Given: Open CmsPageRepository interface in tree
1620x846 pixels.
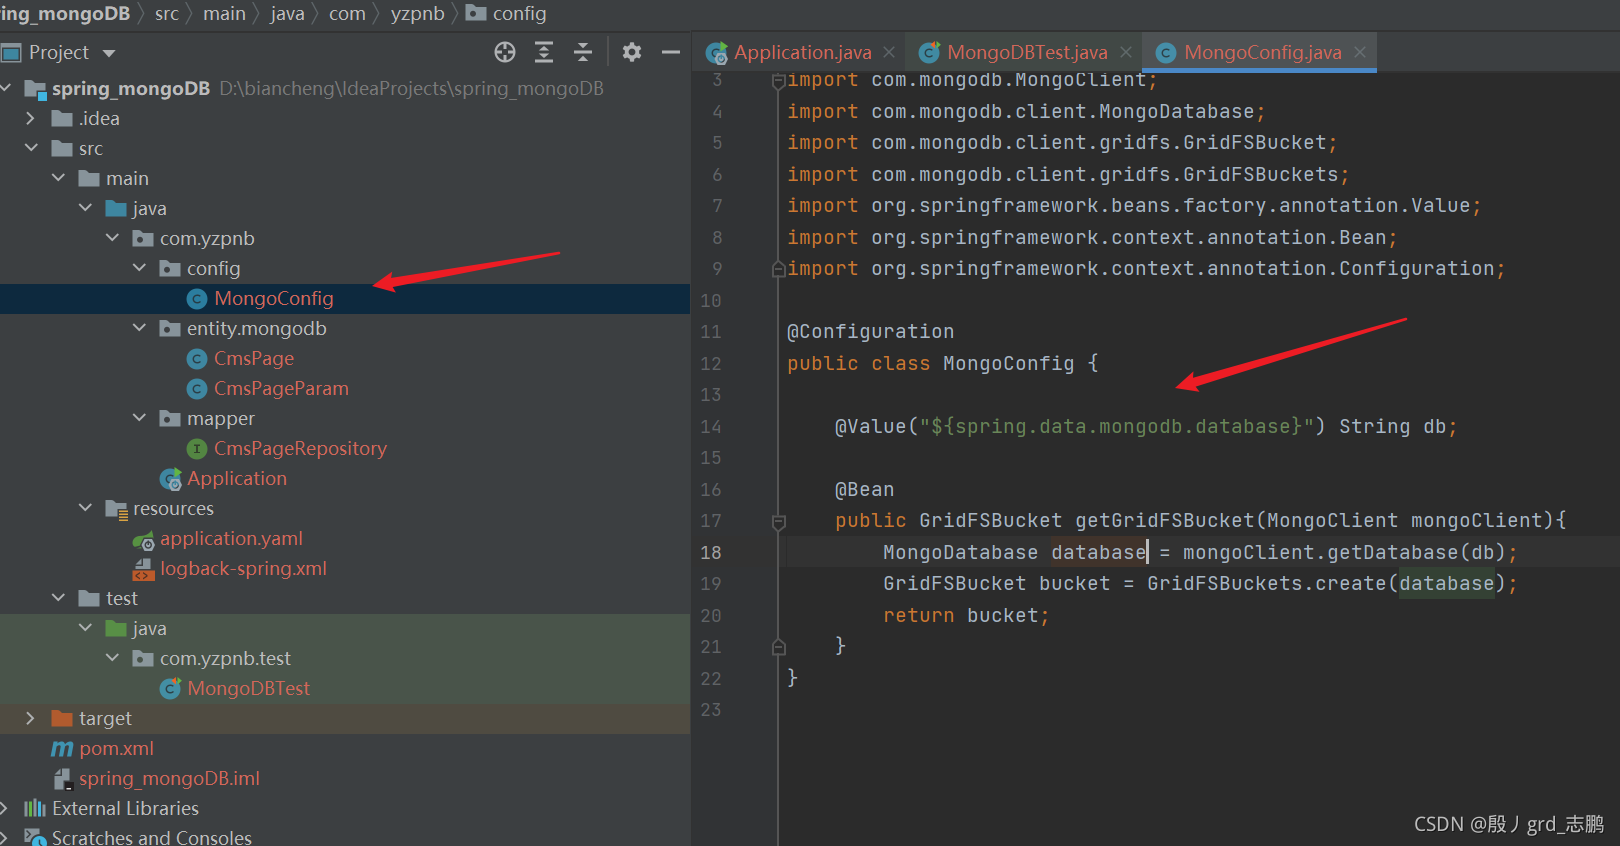Looking at the screenshot, I should point(300,448).
